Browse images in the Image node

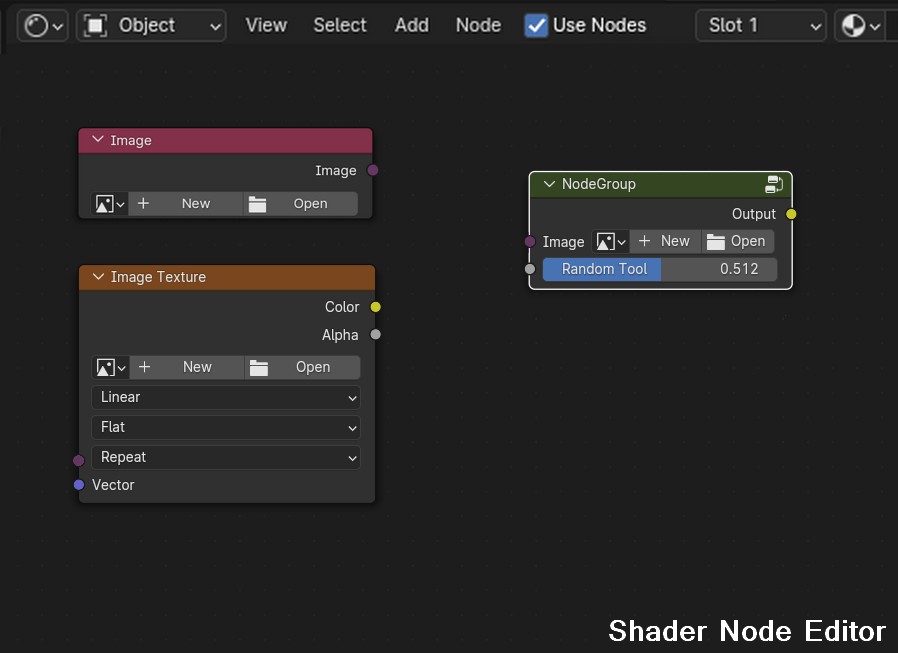pos(109,204)
